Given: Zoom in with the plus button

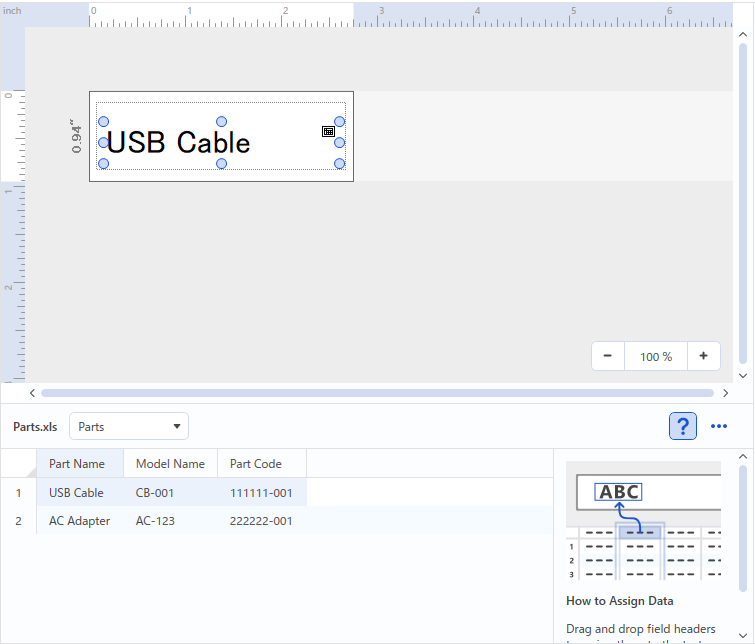Looking at the screenshot, I should coord(703,356).
